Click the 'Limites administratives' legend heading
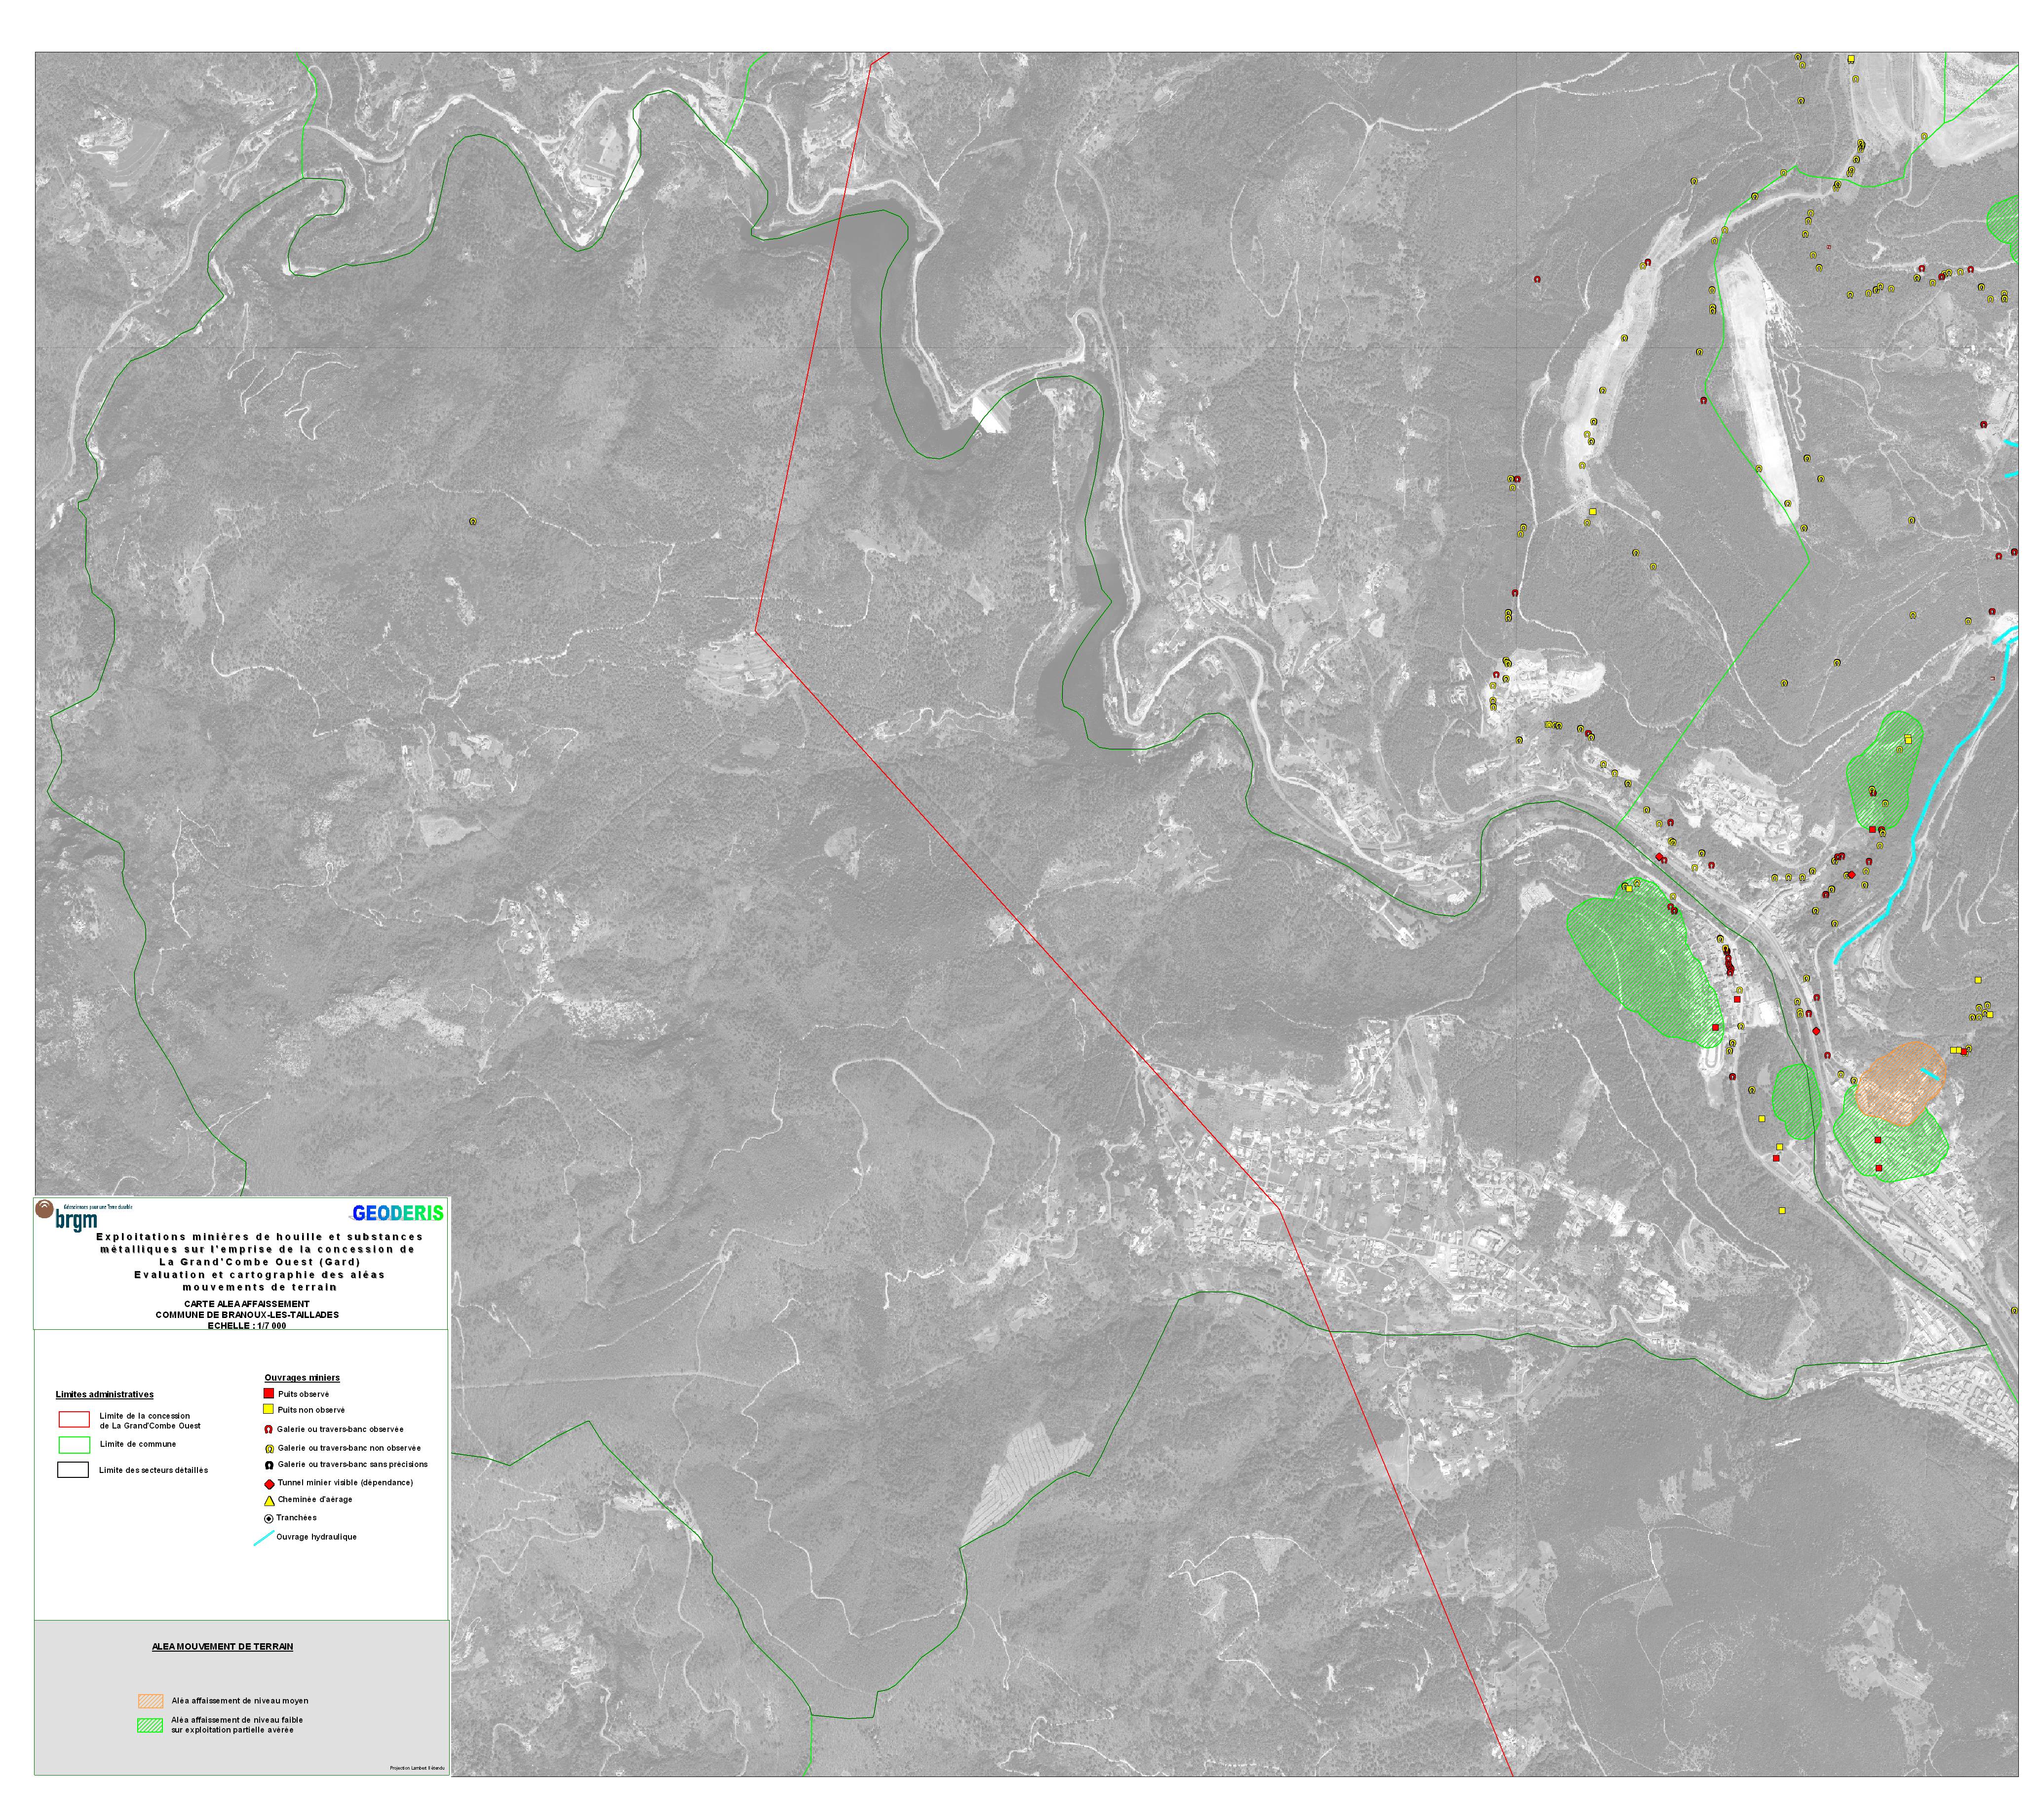The height and width of the screenshot is (1817, 2044). (104, 1394)
